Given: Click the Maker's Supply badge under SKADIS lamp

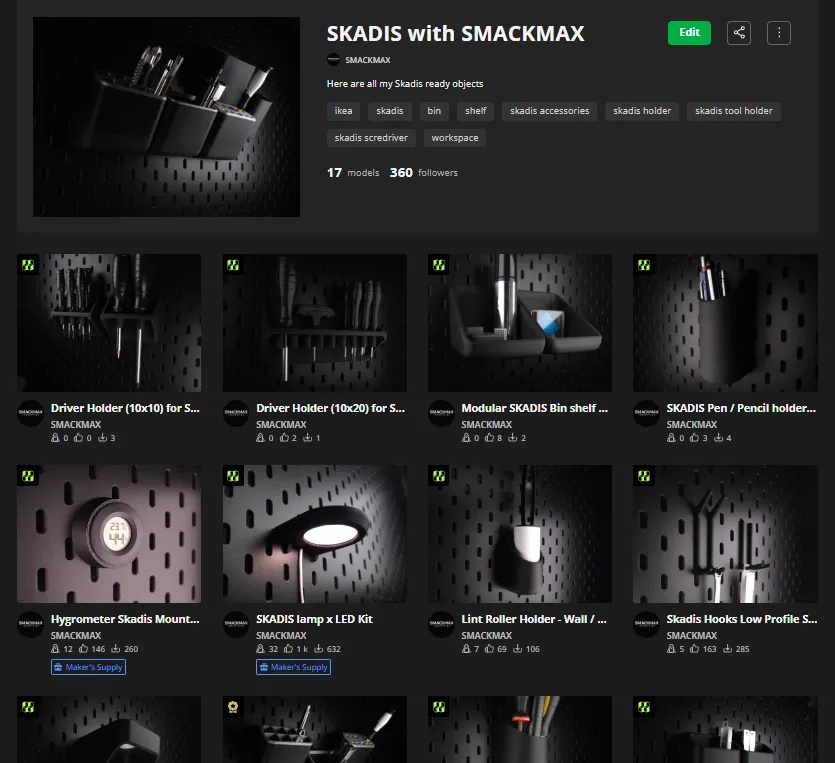Looking at the screenshot, I should pos(293,667).
